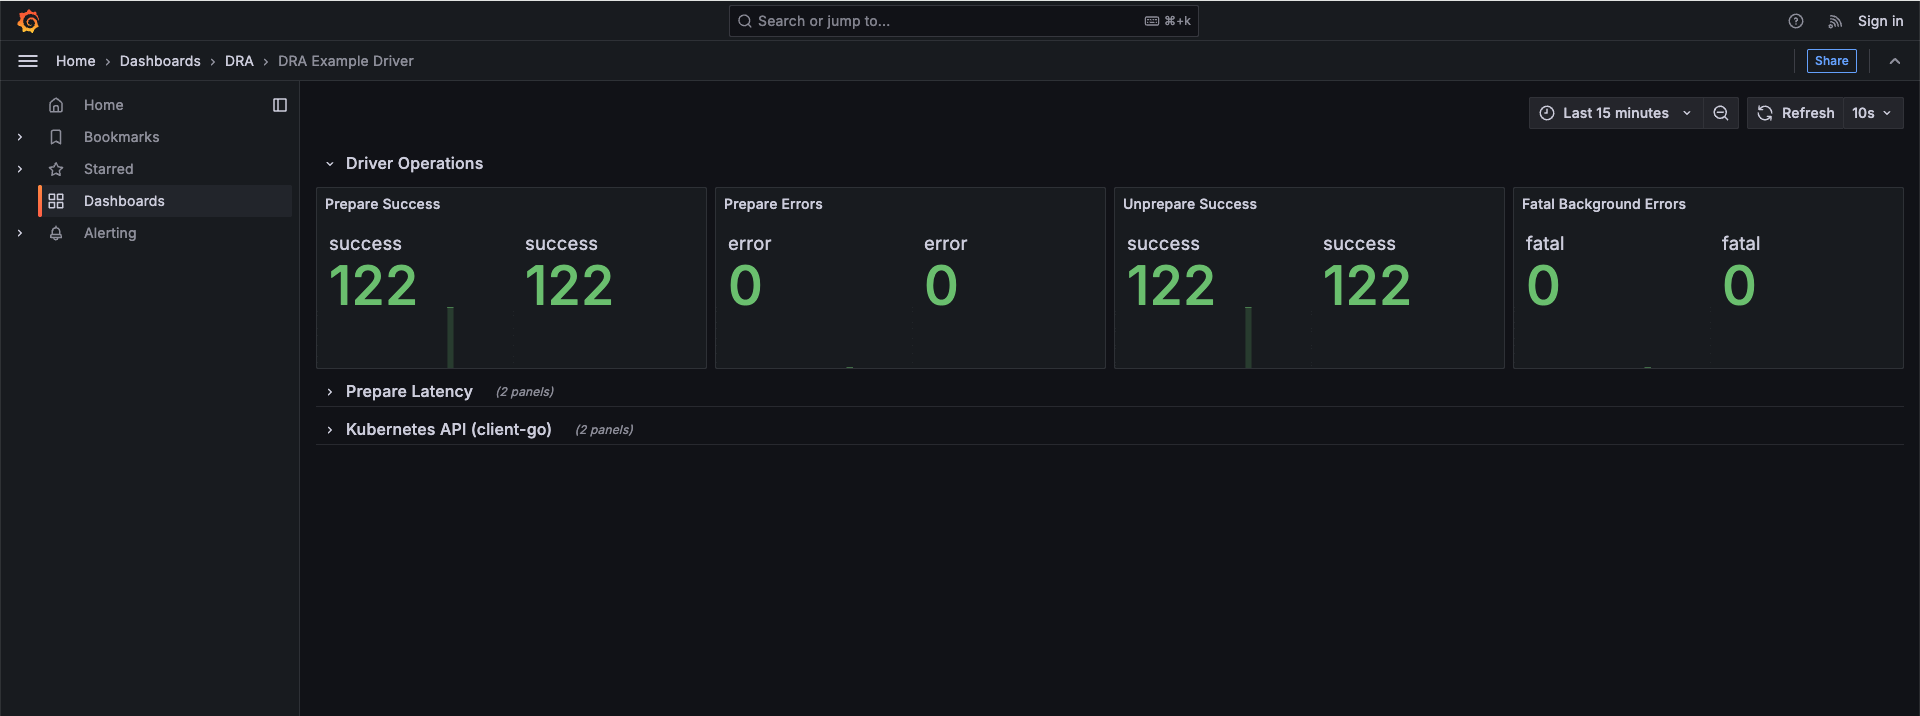Expand the Kubernetes API (client-go) row
The height and width of the screenshot is (716, 1920).
[330, 430]
